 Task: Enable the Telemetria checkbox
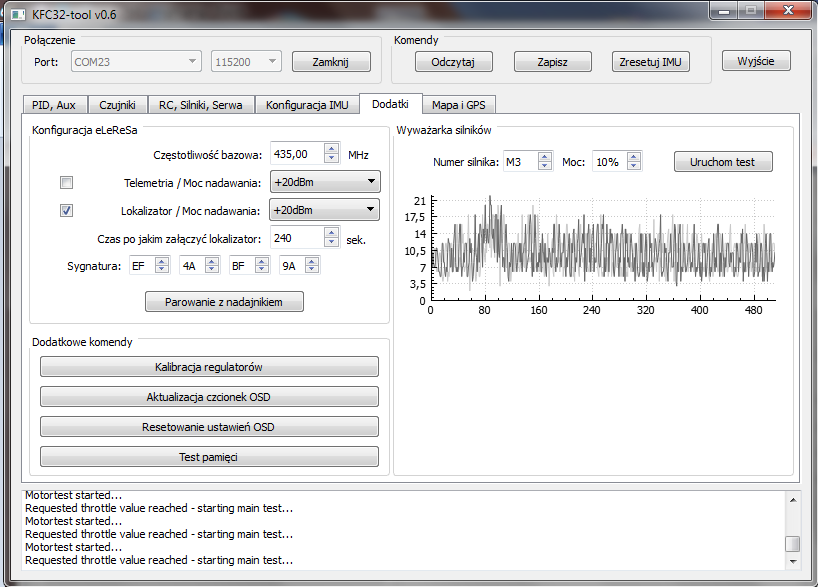67,183
